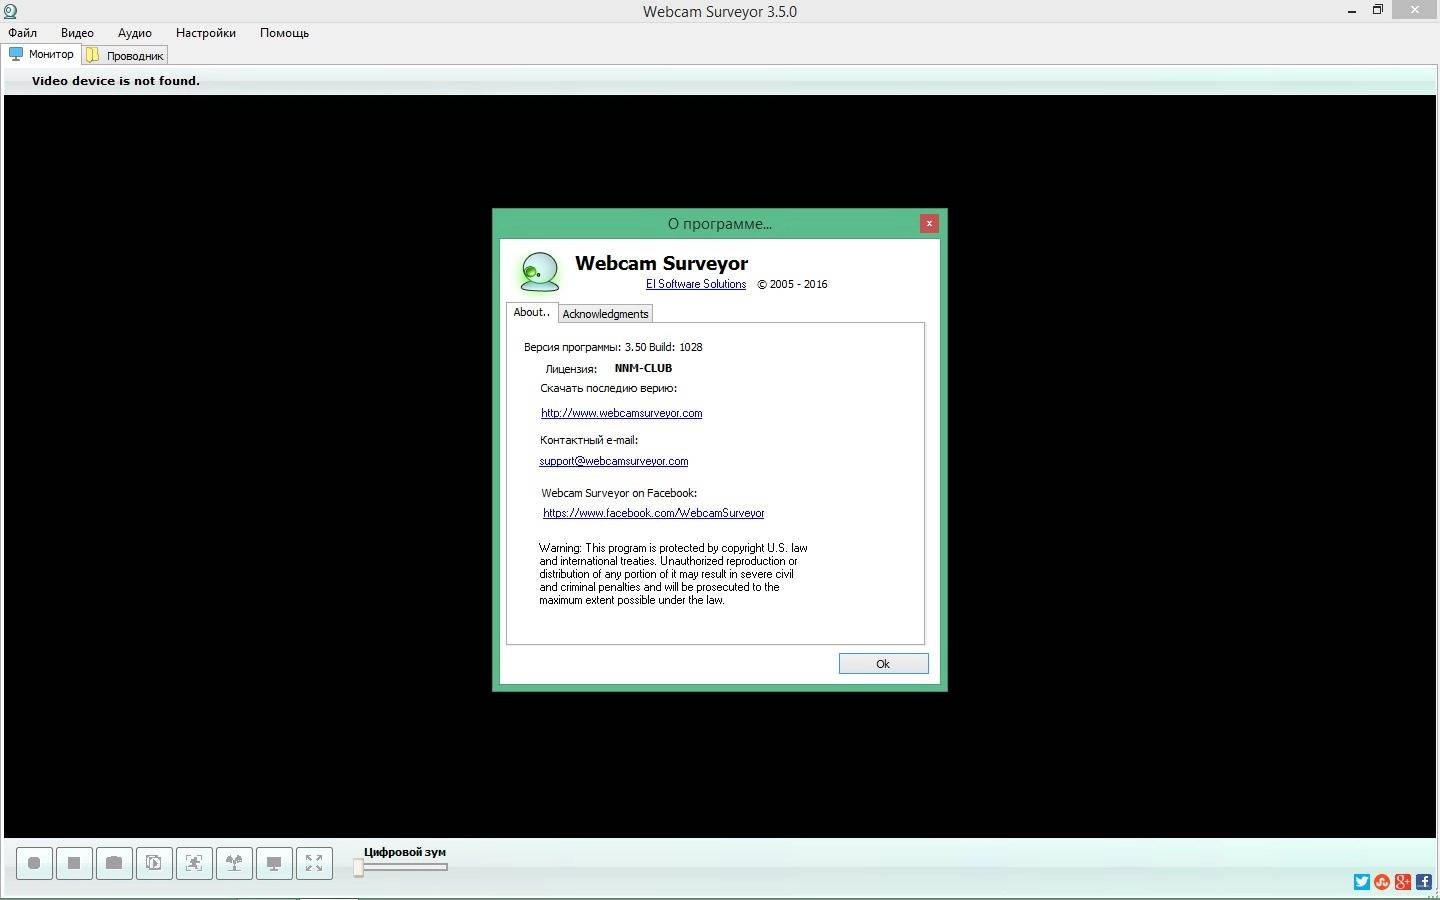Click the support@webcamsurveyor.com email link
Image resolution: width=1440 pixels, height=900 pixels.
[x=614, y=461]
